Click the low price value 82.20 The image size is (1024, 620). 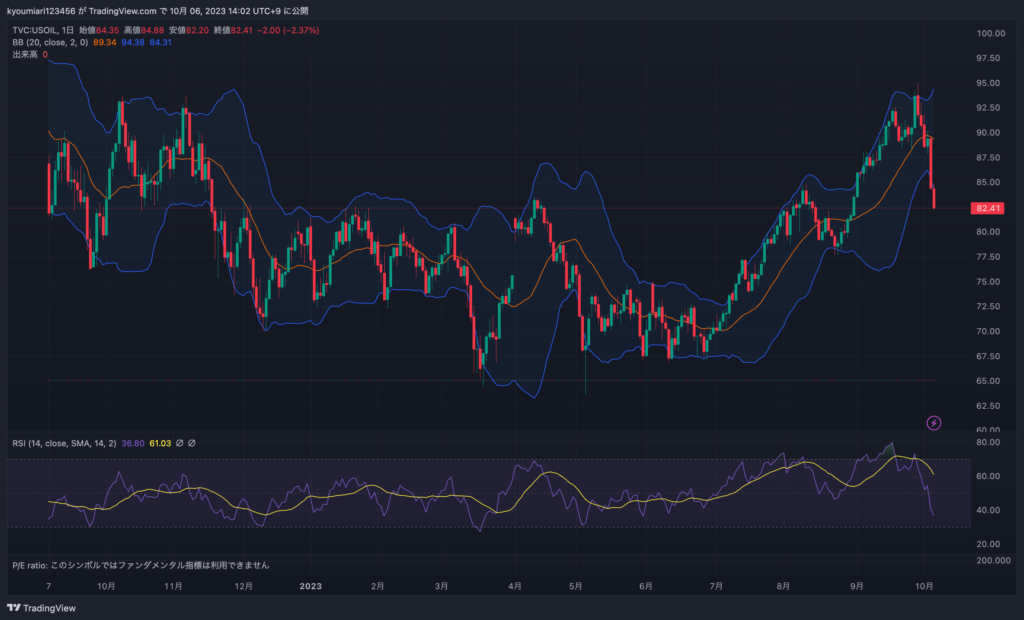tap(197, 30)
